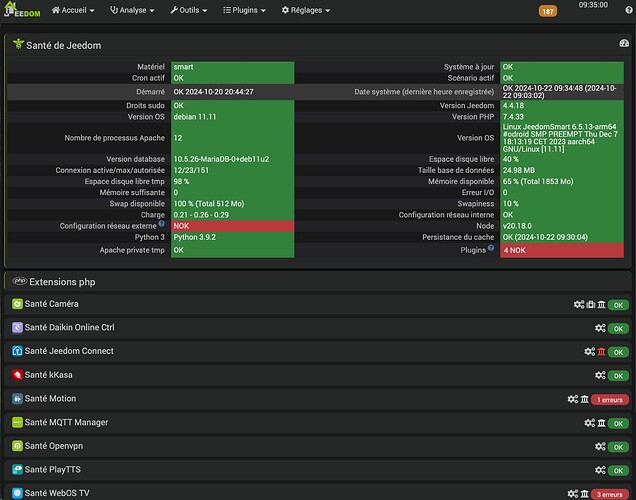Click the red NOK cell for réseau externe
This screenshot has width=636, height=500.
point(232,226)
